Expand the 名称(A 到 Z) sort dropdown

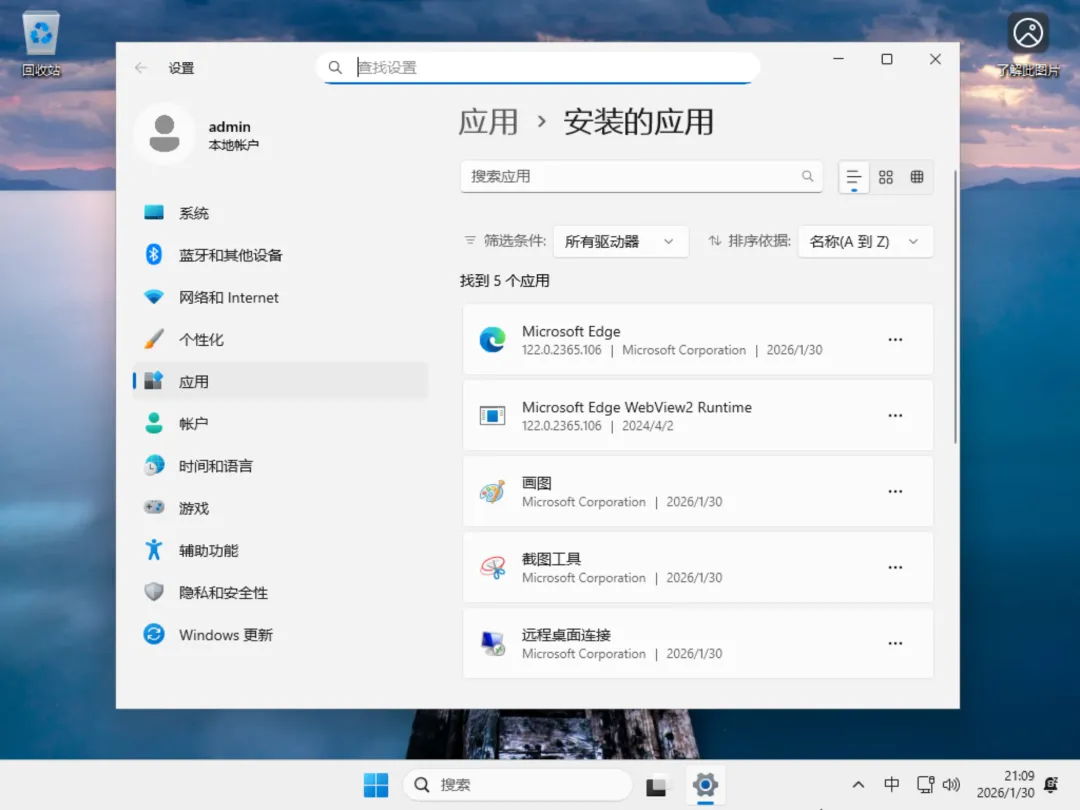865,242
